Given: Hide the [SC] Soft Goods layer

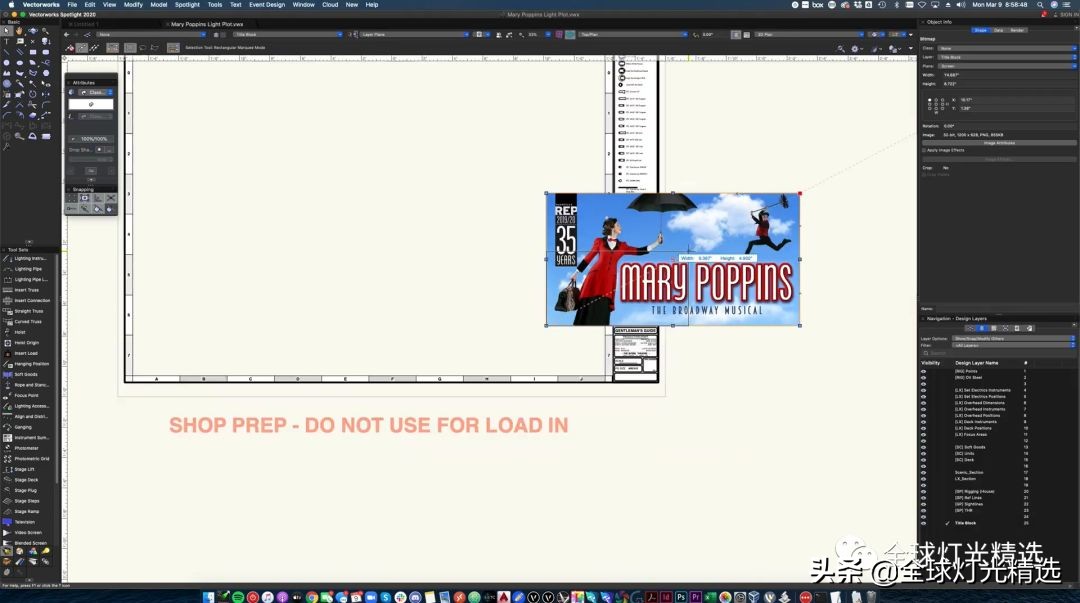Looking at the screenshot, I should 924,447.
